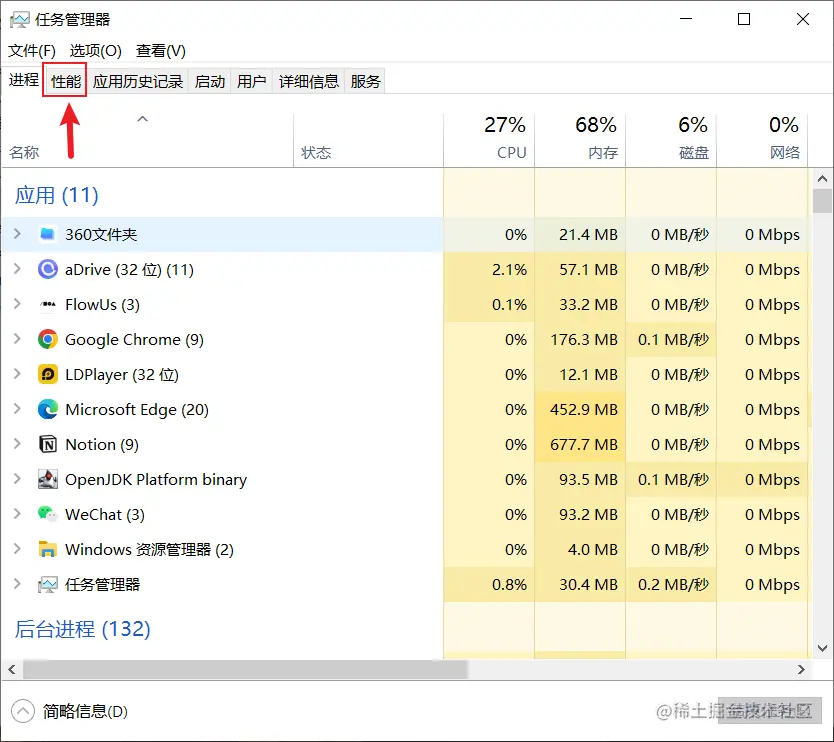Image resolution: width=834 pixels, height=742 pixels.
Task: Open the 文件(F) menu
Action: 31,51
